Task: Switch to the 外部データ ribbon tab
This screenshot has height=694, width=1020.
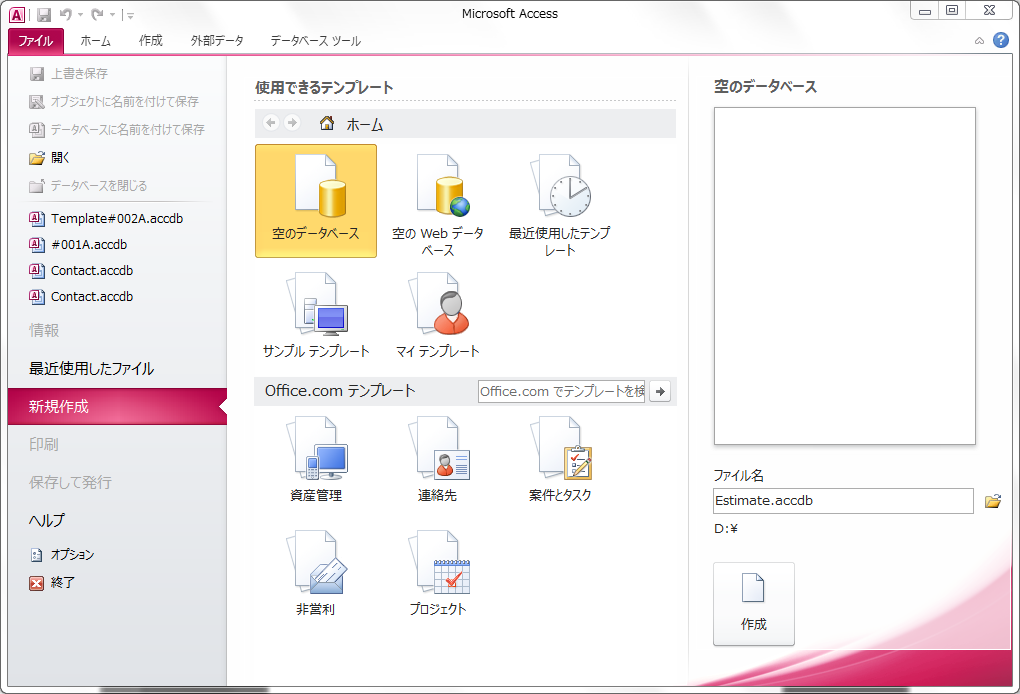Action: 217,41
